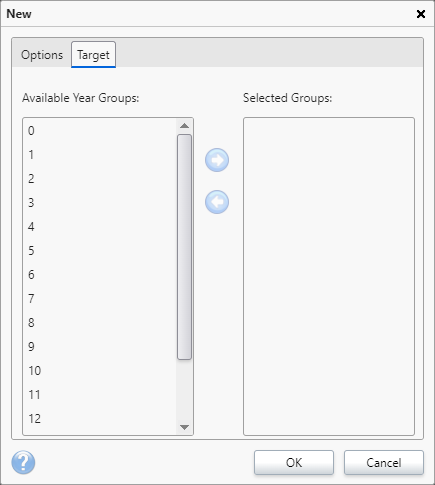This screenshot has height=485, width=435.
Task: Pick year group 5 from list
Action: pos(99,251)
